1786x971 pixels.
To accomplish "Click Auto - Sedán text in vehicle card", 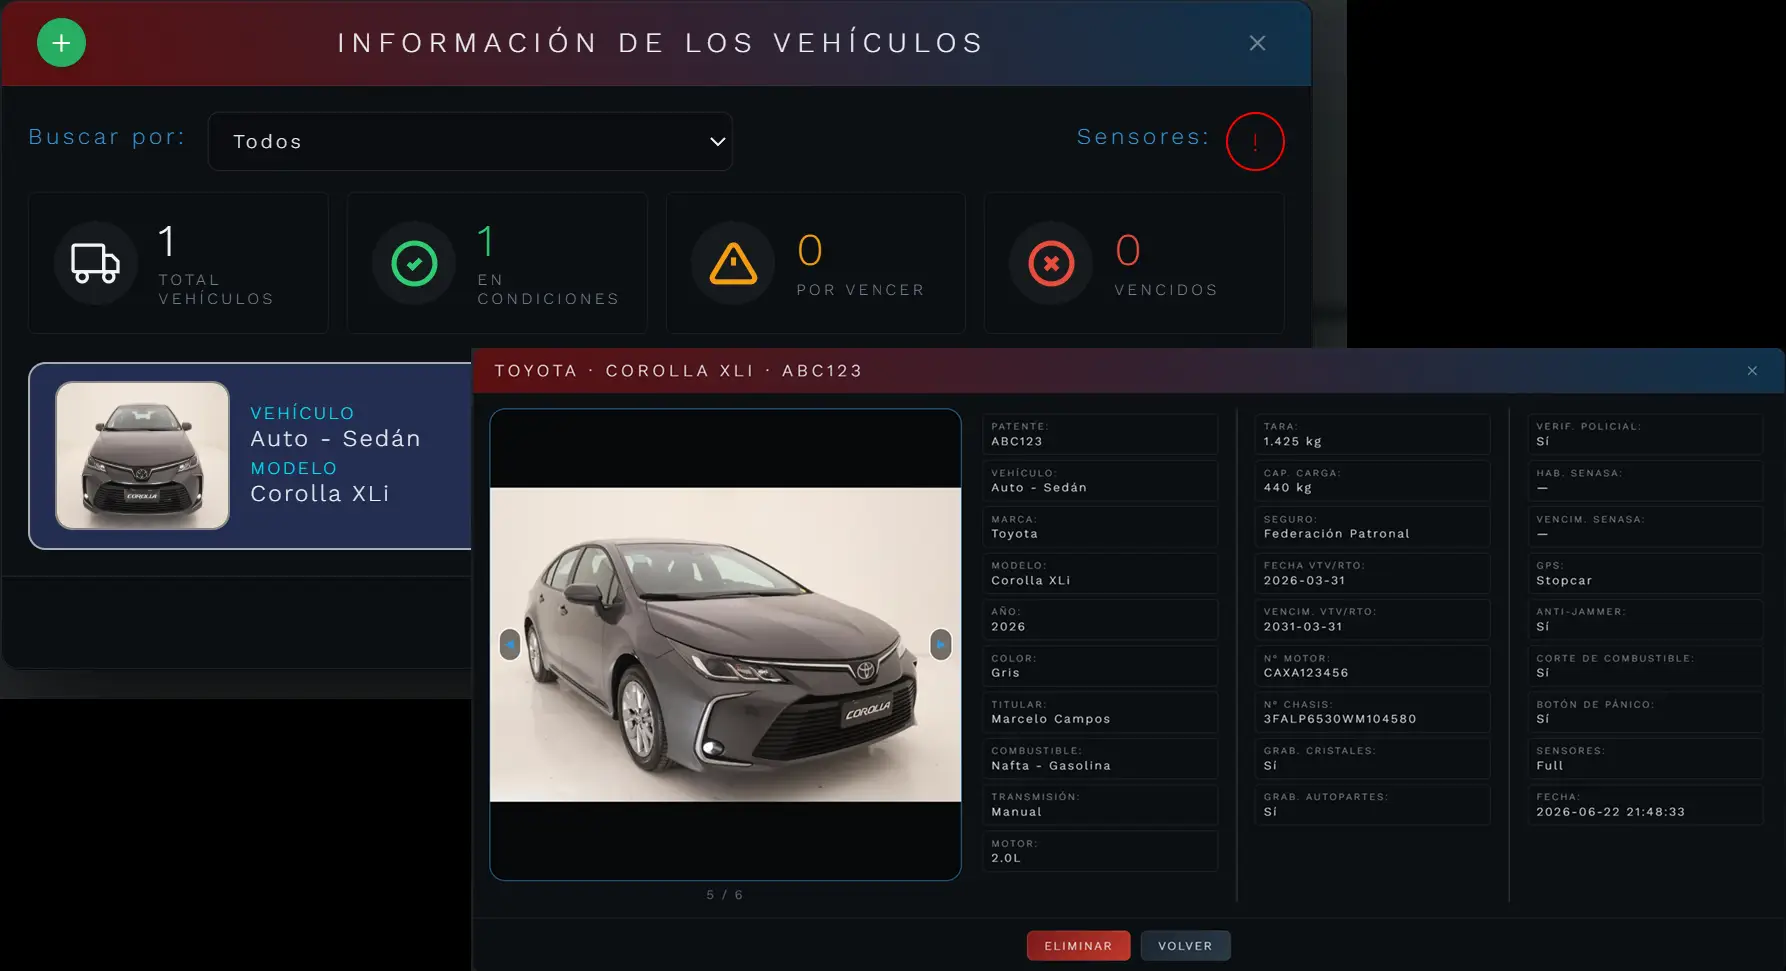I will 335,439.
